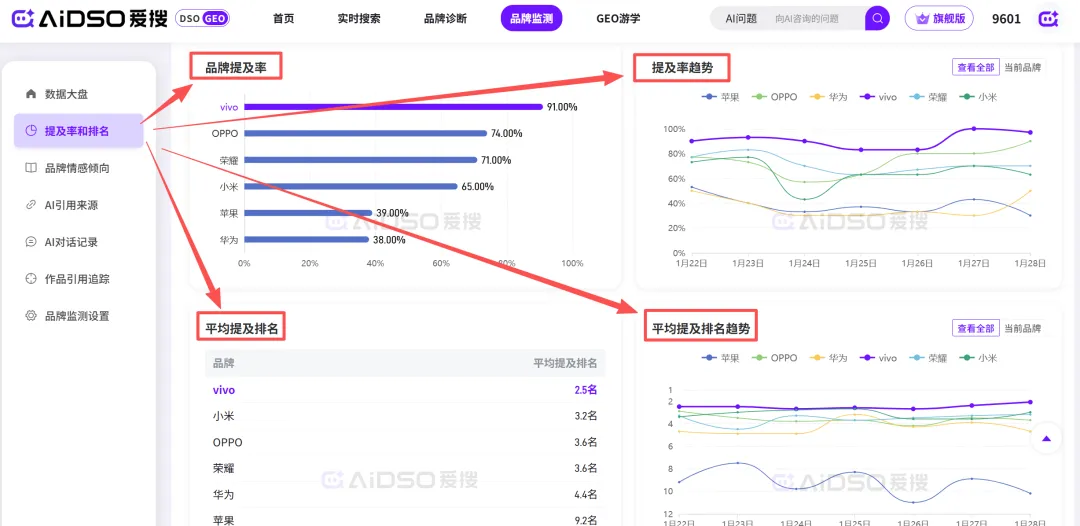Select 当前品牌 in 平均提及排名趋势 panel
The image size is (1080, 526).
tap(1022, 328)
